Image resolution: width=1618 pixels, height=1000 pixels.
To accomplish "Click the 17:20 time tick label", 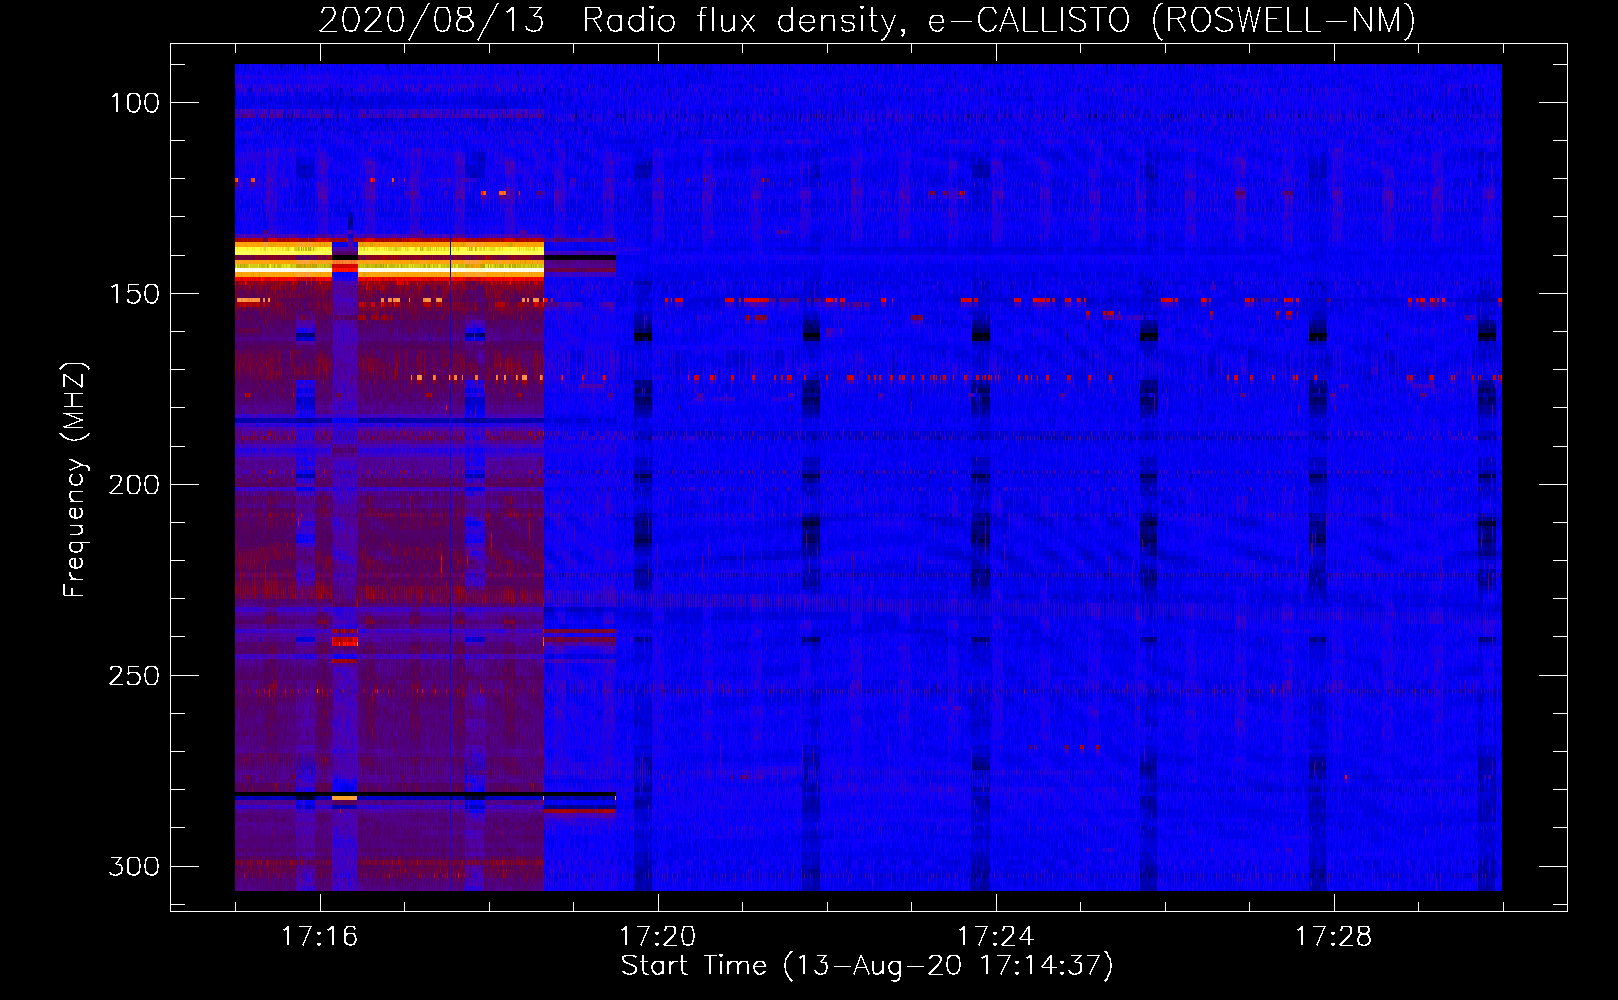I will coord(657,936).
